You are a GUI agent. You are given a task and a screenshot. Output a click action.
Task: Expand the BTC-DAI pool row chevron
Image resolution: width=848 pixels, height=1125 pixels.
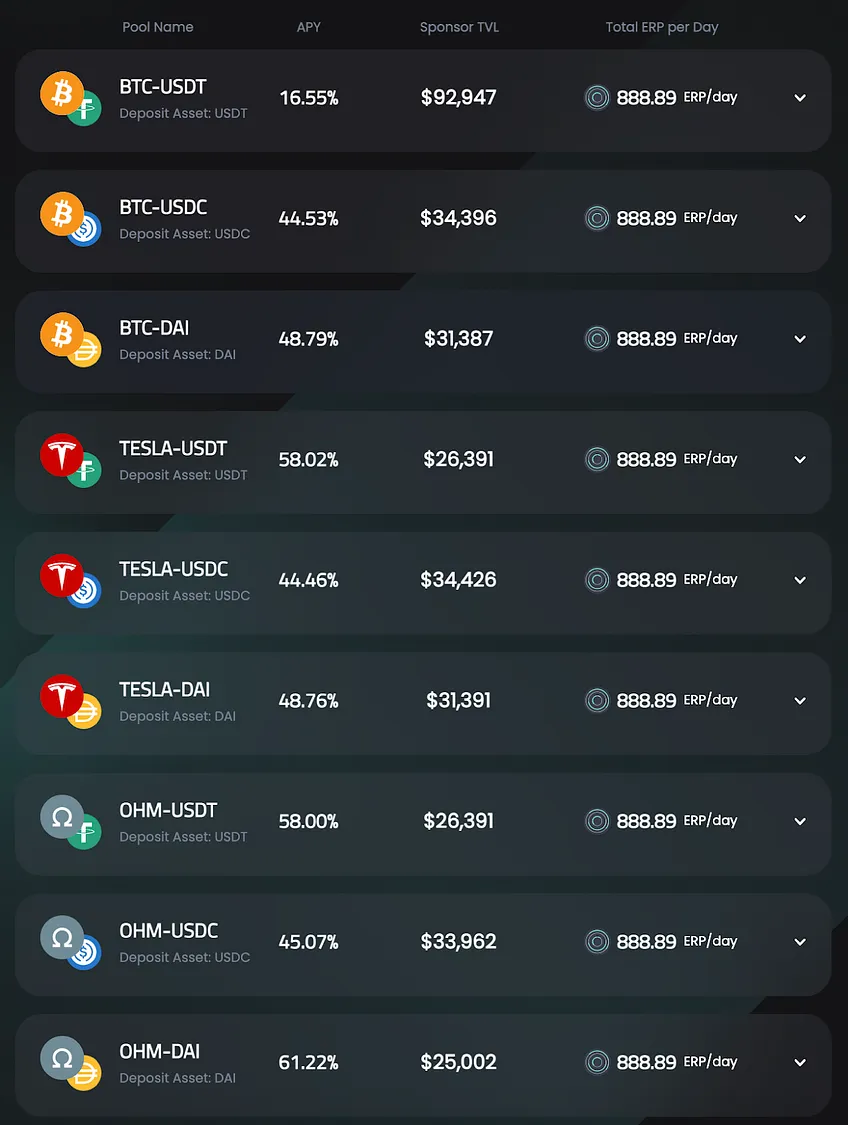(x=800, y=339)
